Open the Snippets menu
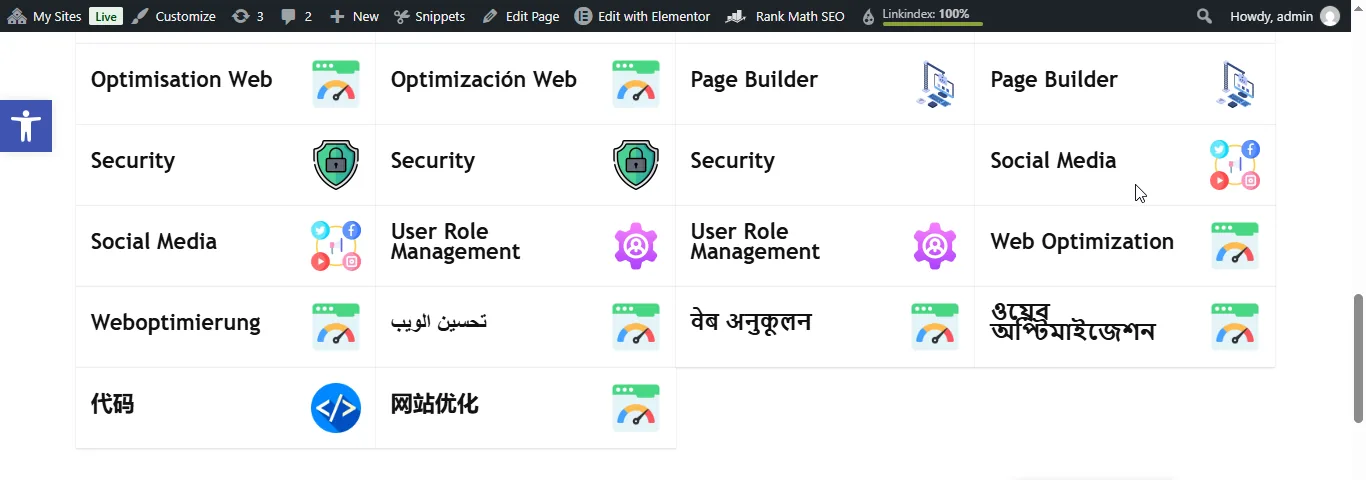This screenshot has height=480, width=1366. click(x=429, y=16)
